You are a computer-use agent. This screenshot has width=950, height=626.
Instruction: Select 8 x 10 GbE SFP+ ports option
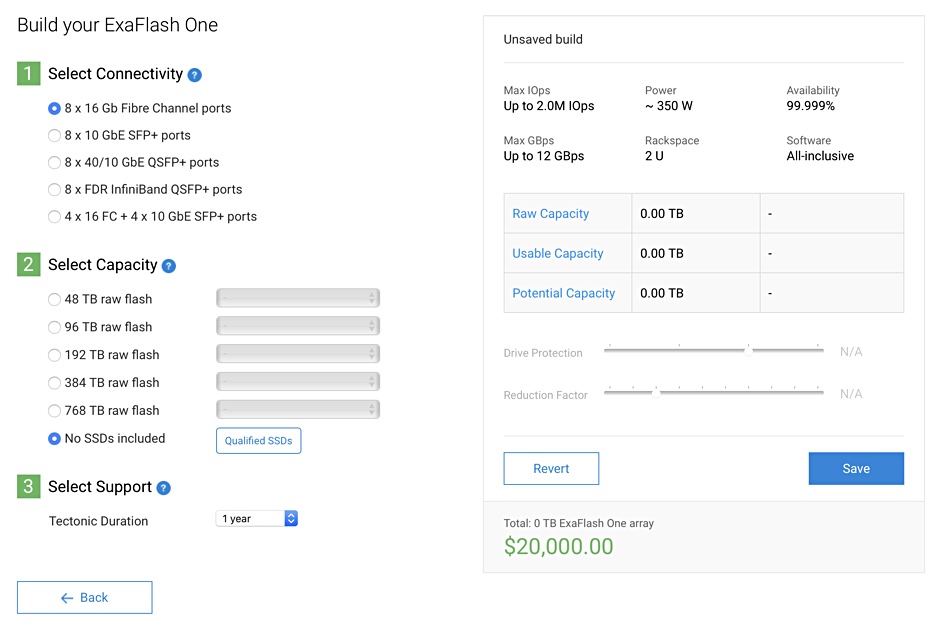click(x=55, y=136)
